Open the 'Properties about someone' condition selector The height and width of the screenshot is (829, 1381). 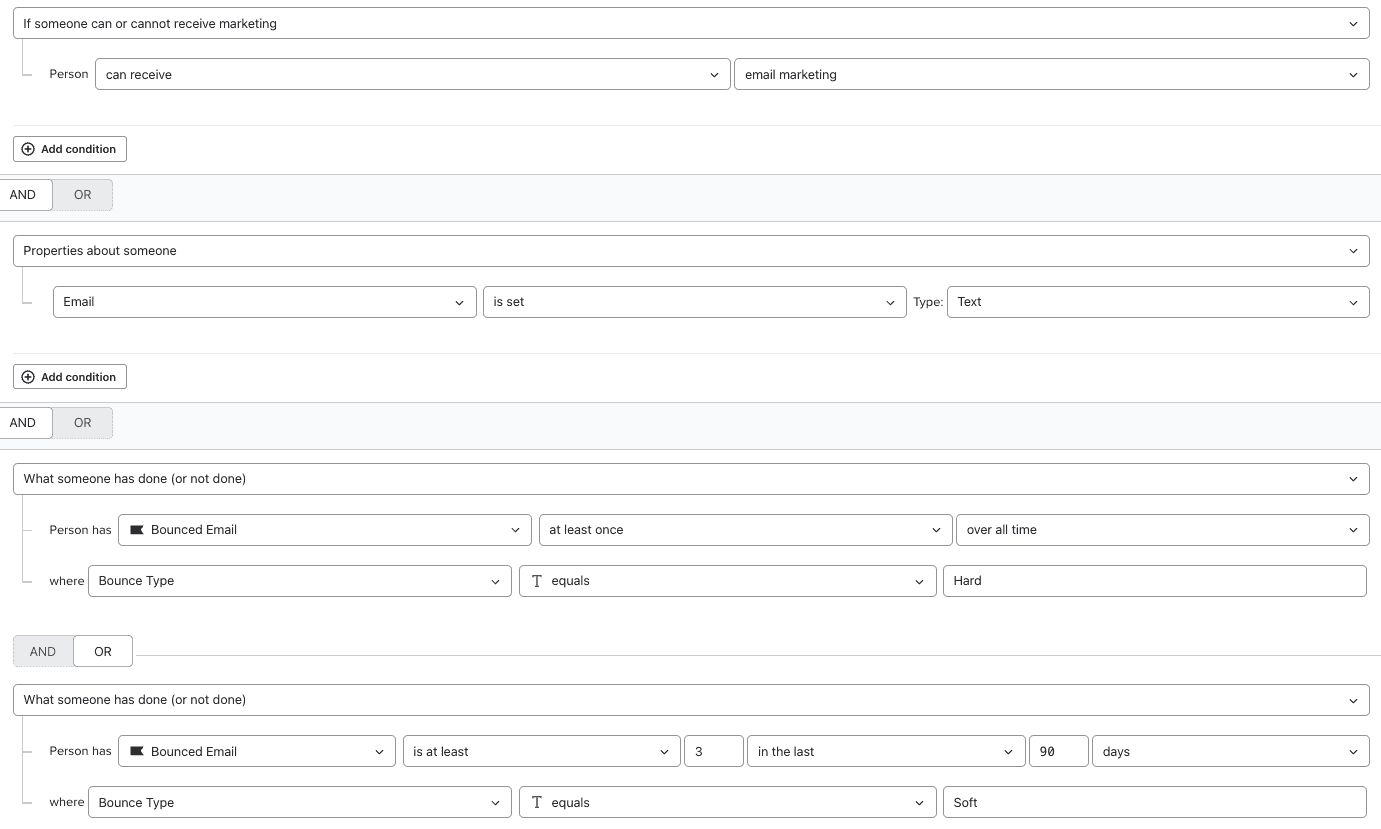click(x=690, y=251)
